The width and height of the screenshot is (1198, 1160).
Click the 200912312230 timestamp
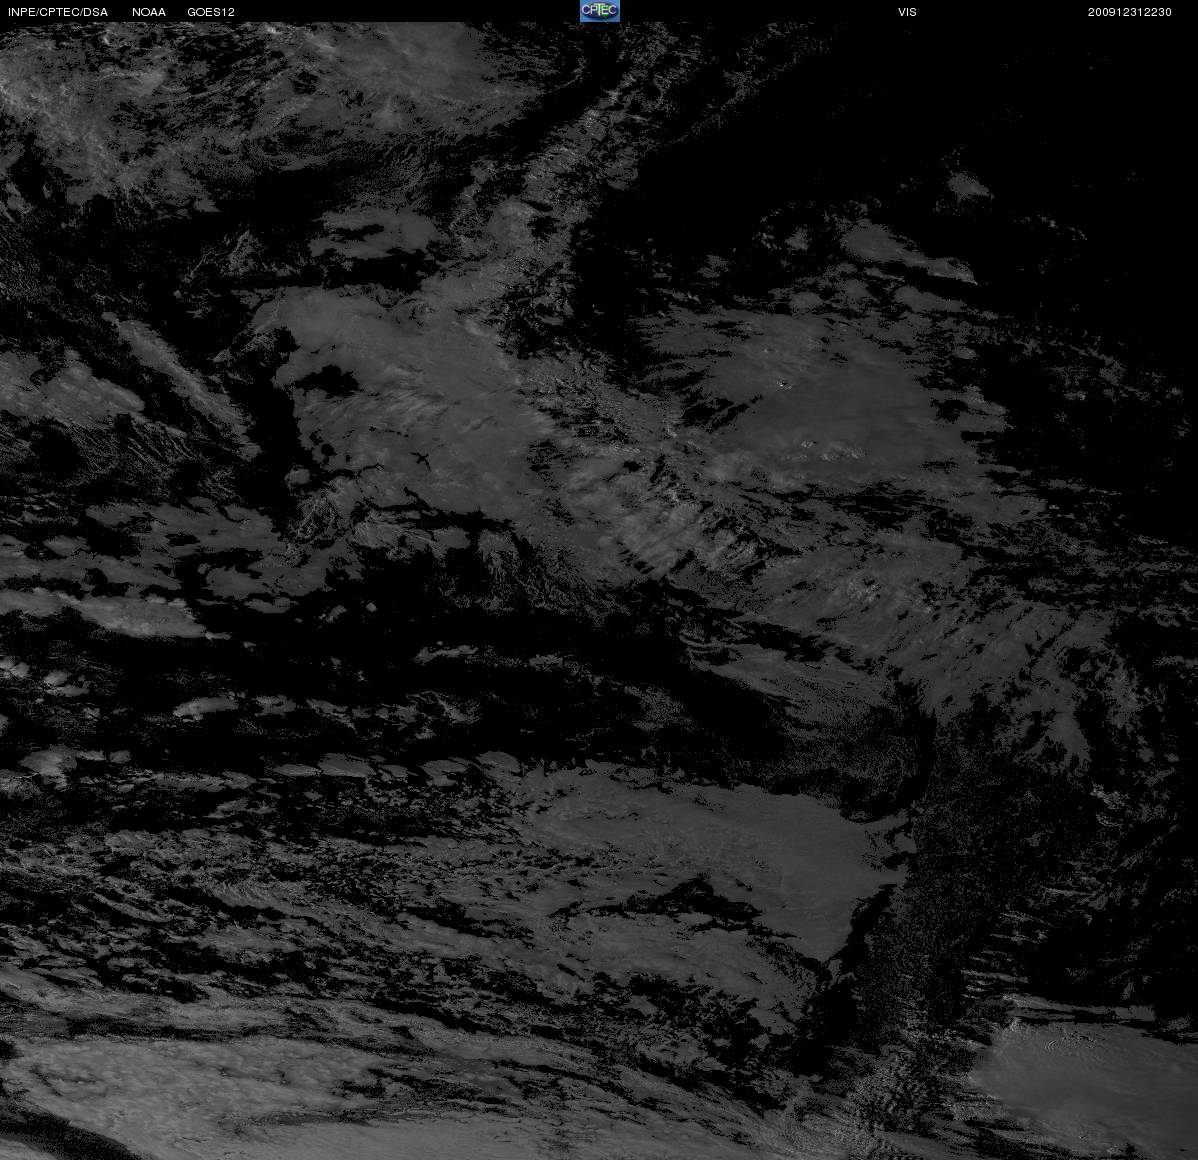(1129, 12)
